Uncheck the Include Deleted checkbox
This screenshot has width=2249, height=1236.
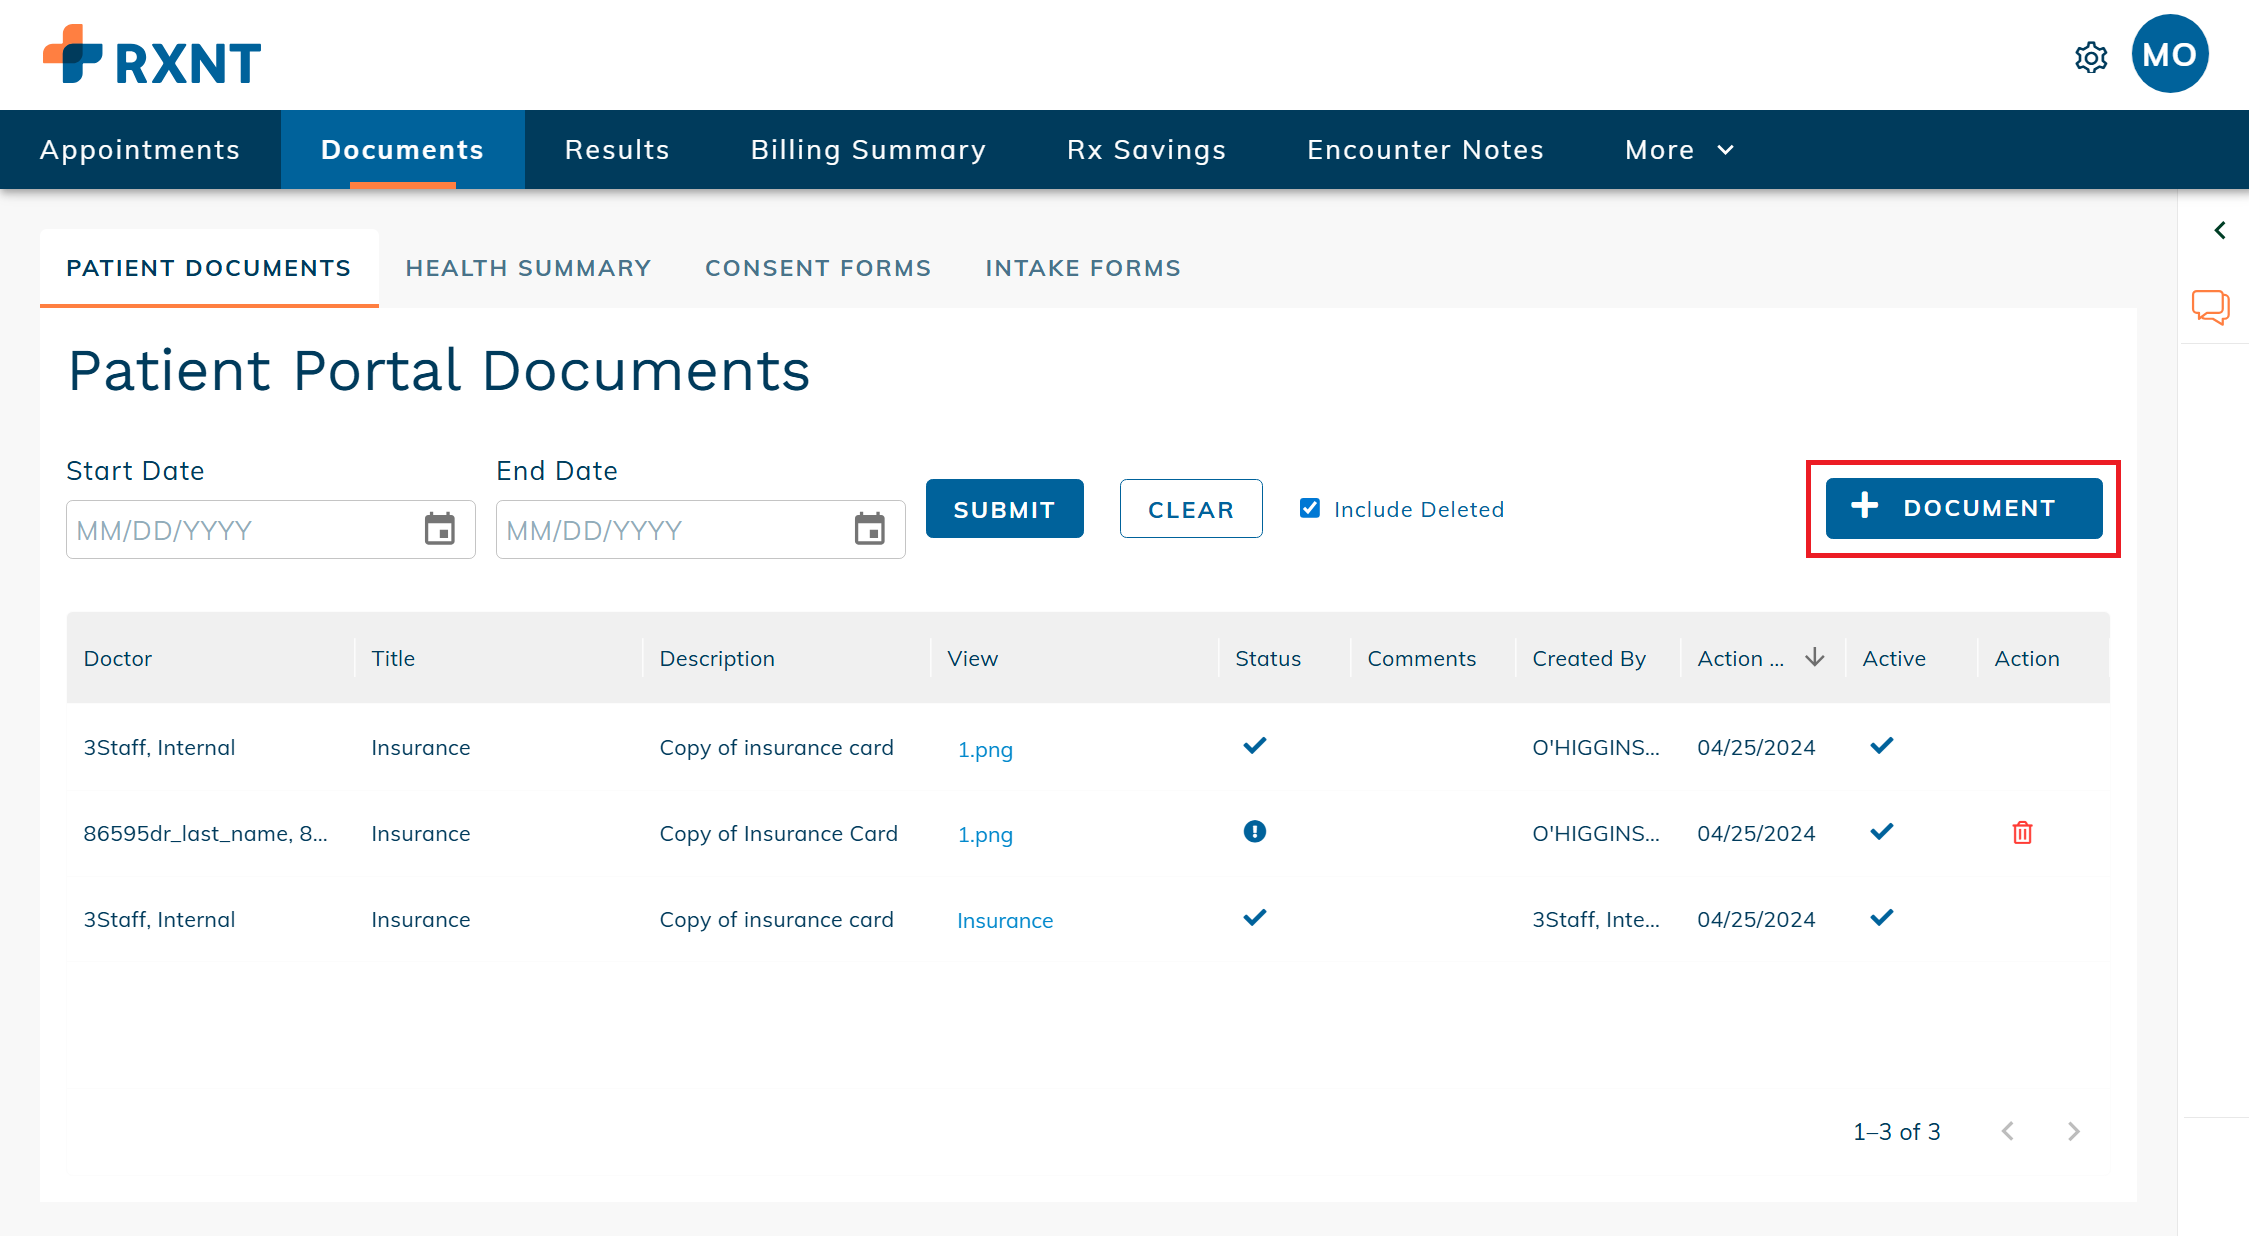[1309, 508]
